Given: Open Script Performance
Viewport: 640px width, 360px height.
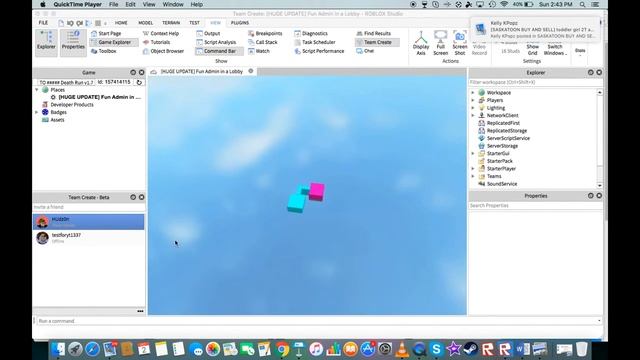Looking at the screenshot, I should [x=319, y=51].
